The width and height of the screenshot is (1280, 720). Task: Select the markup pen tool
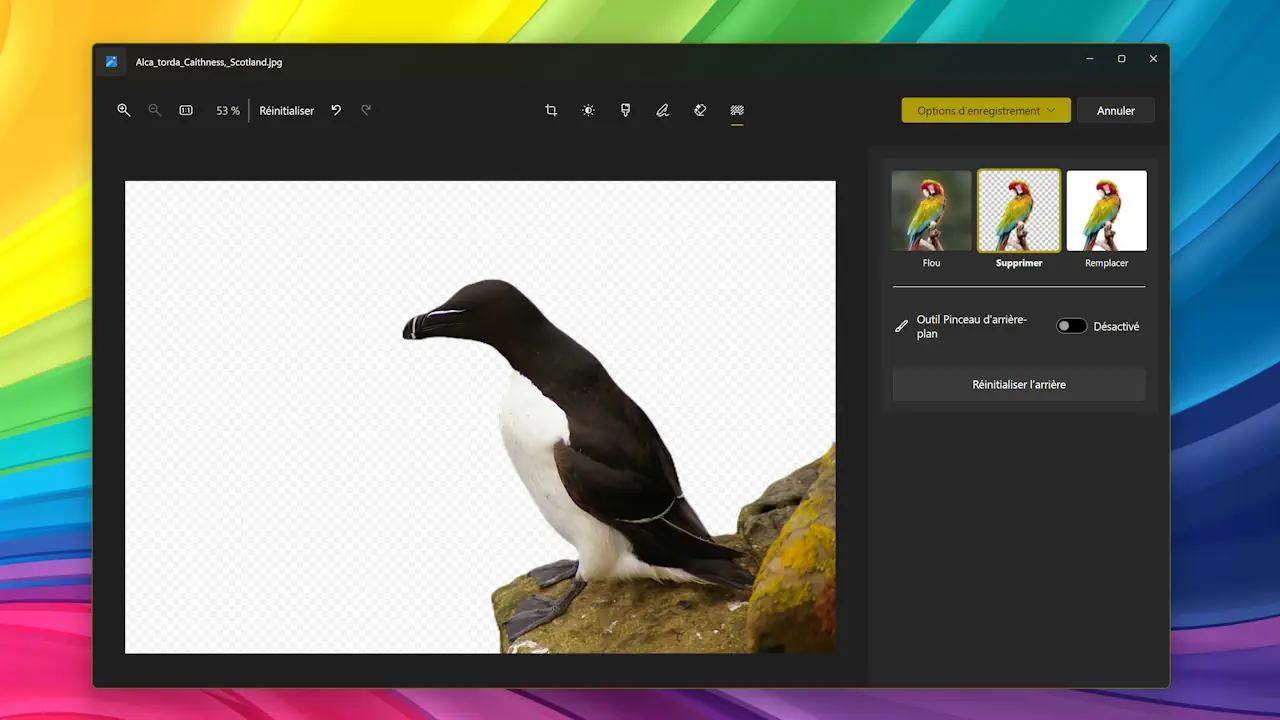pos(662,110)
